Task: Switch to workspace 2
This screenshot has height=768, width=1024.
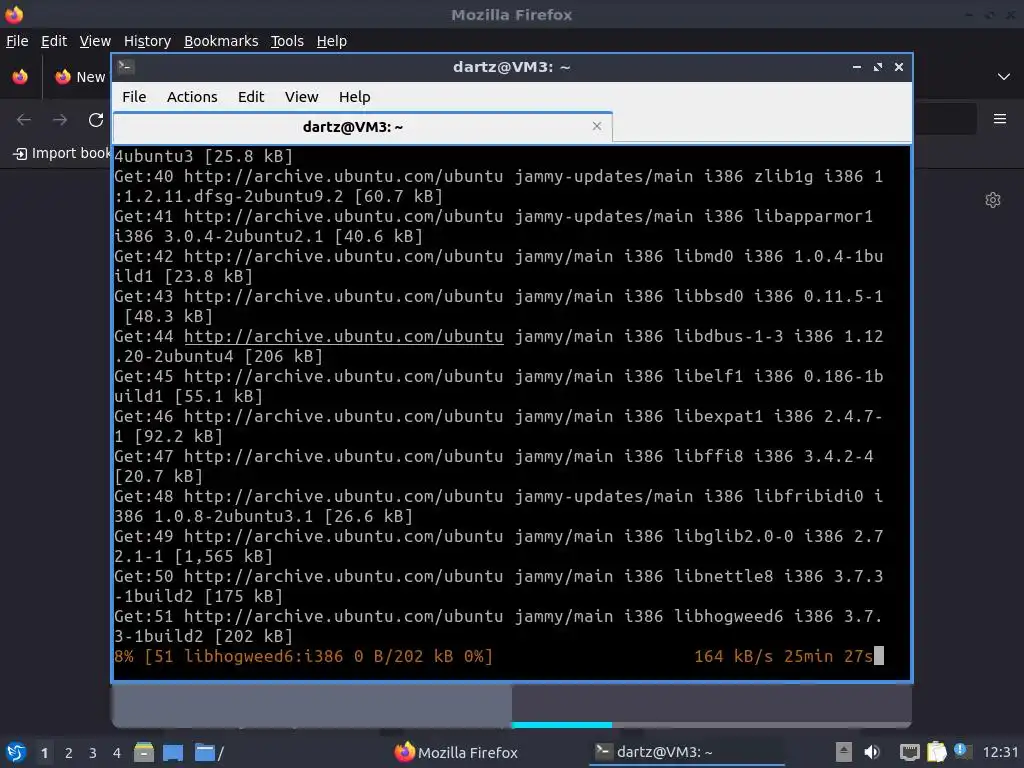Action: [69, 753]
